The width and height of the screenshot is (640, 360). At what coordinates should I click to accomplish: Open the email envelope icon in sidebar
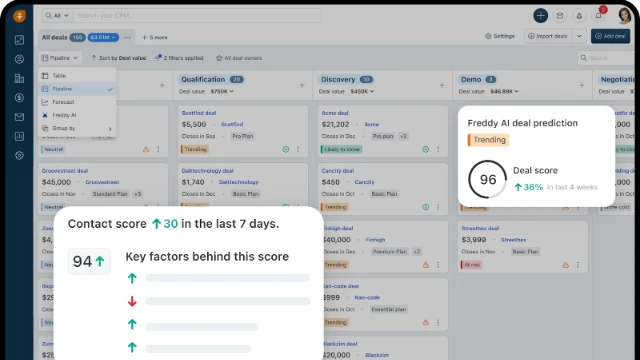[19, 117]
